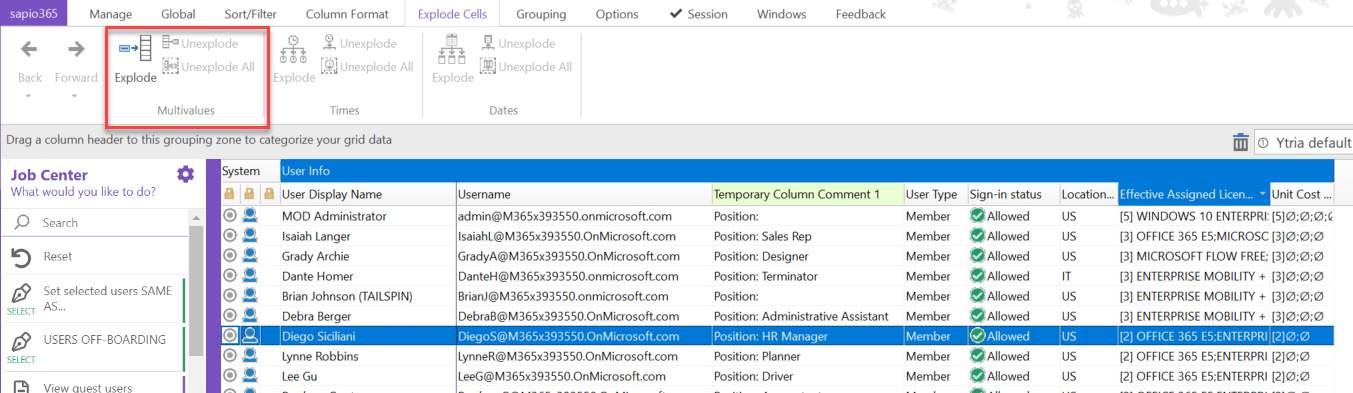
Task: Open Effective Assigned Licenses column dropdown arrow
Action: coord(1263,195)
